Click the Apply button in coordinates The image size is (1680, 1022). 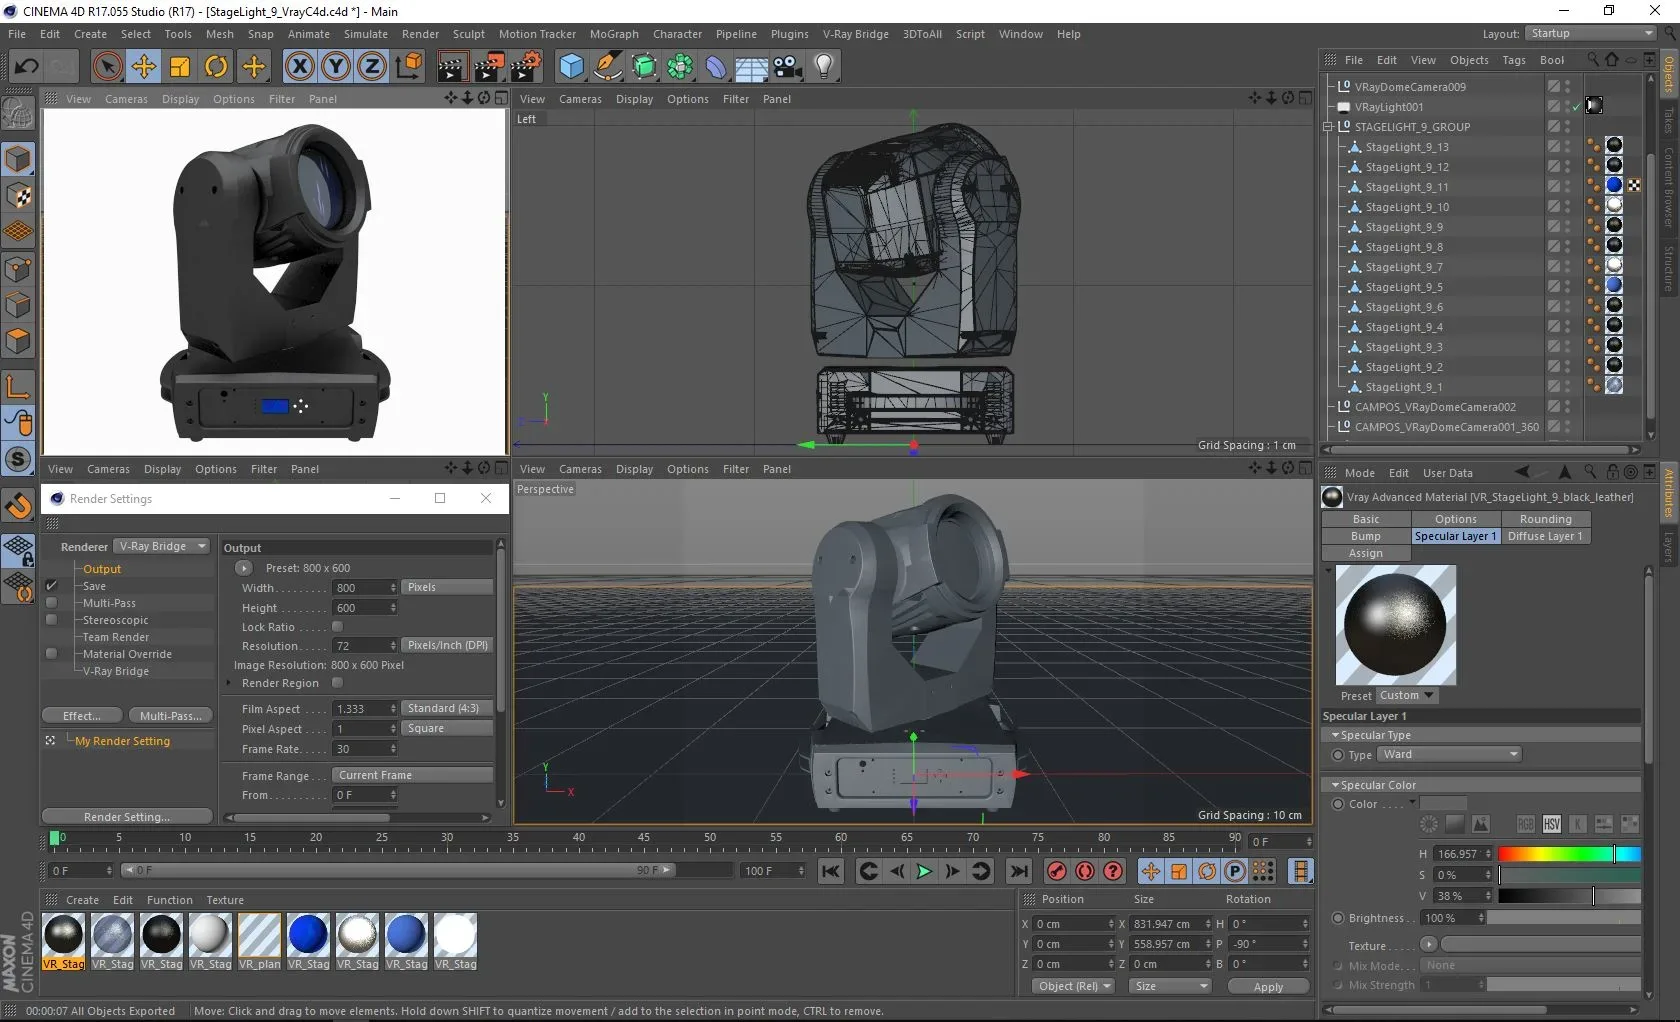1268,987
